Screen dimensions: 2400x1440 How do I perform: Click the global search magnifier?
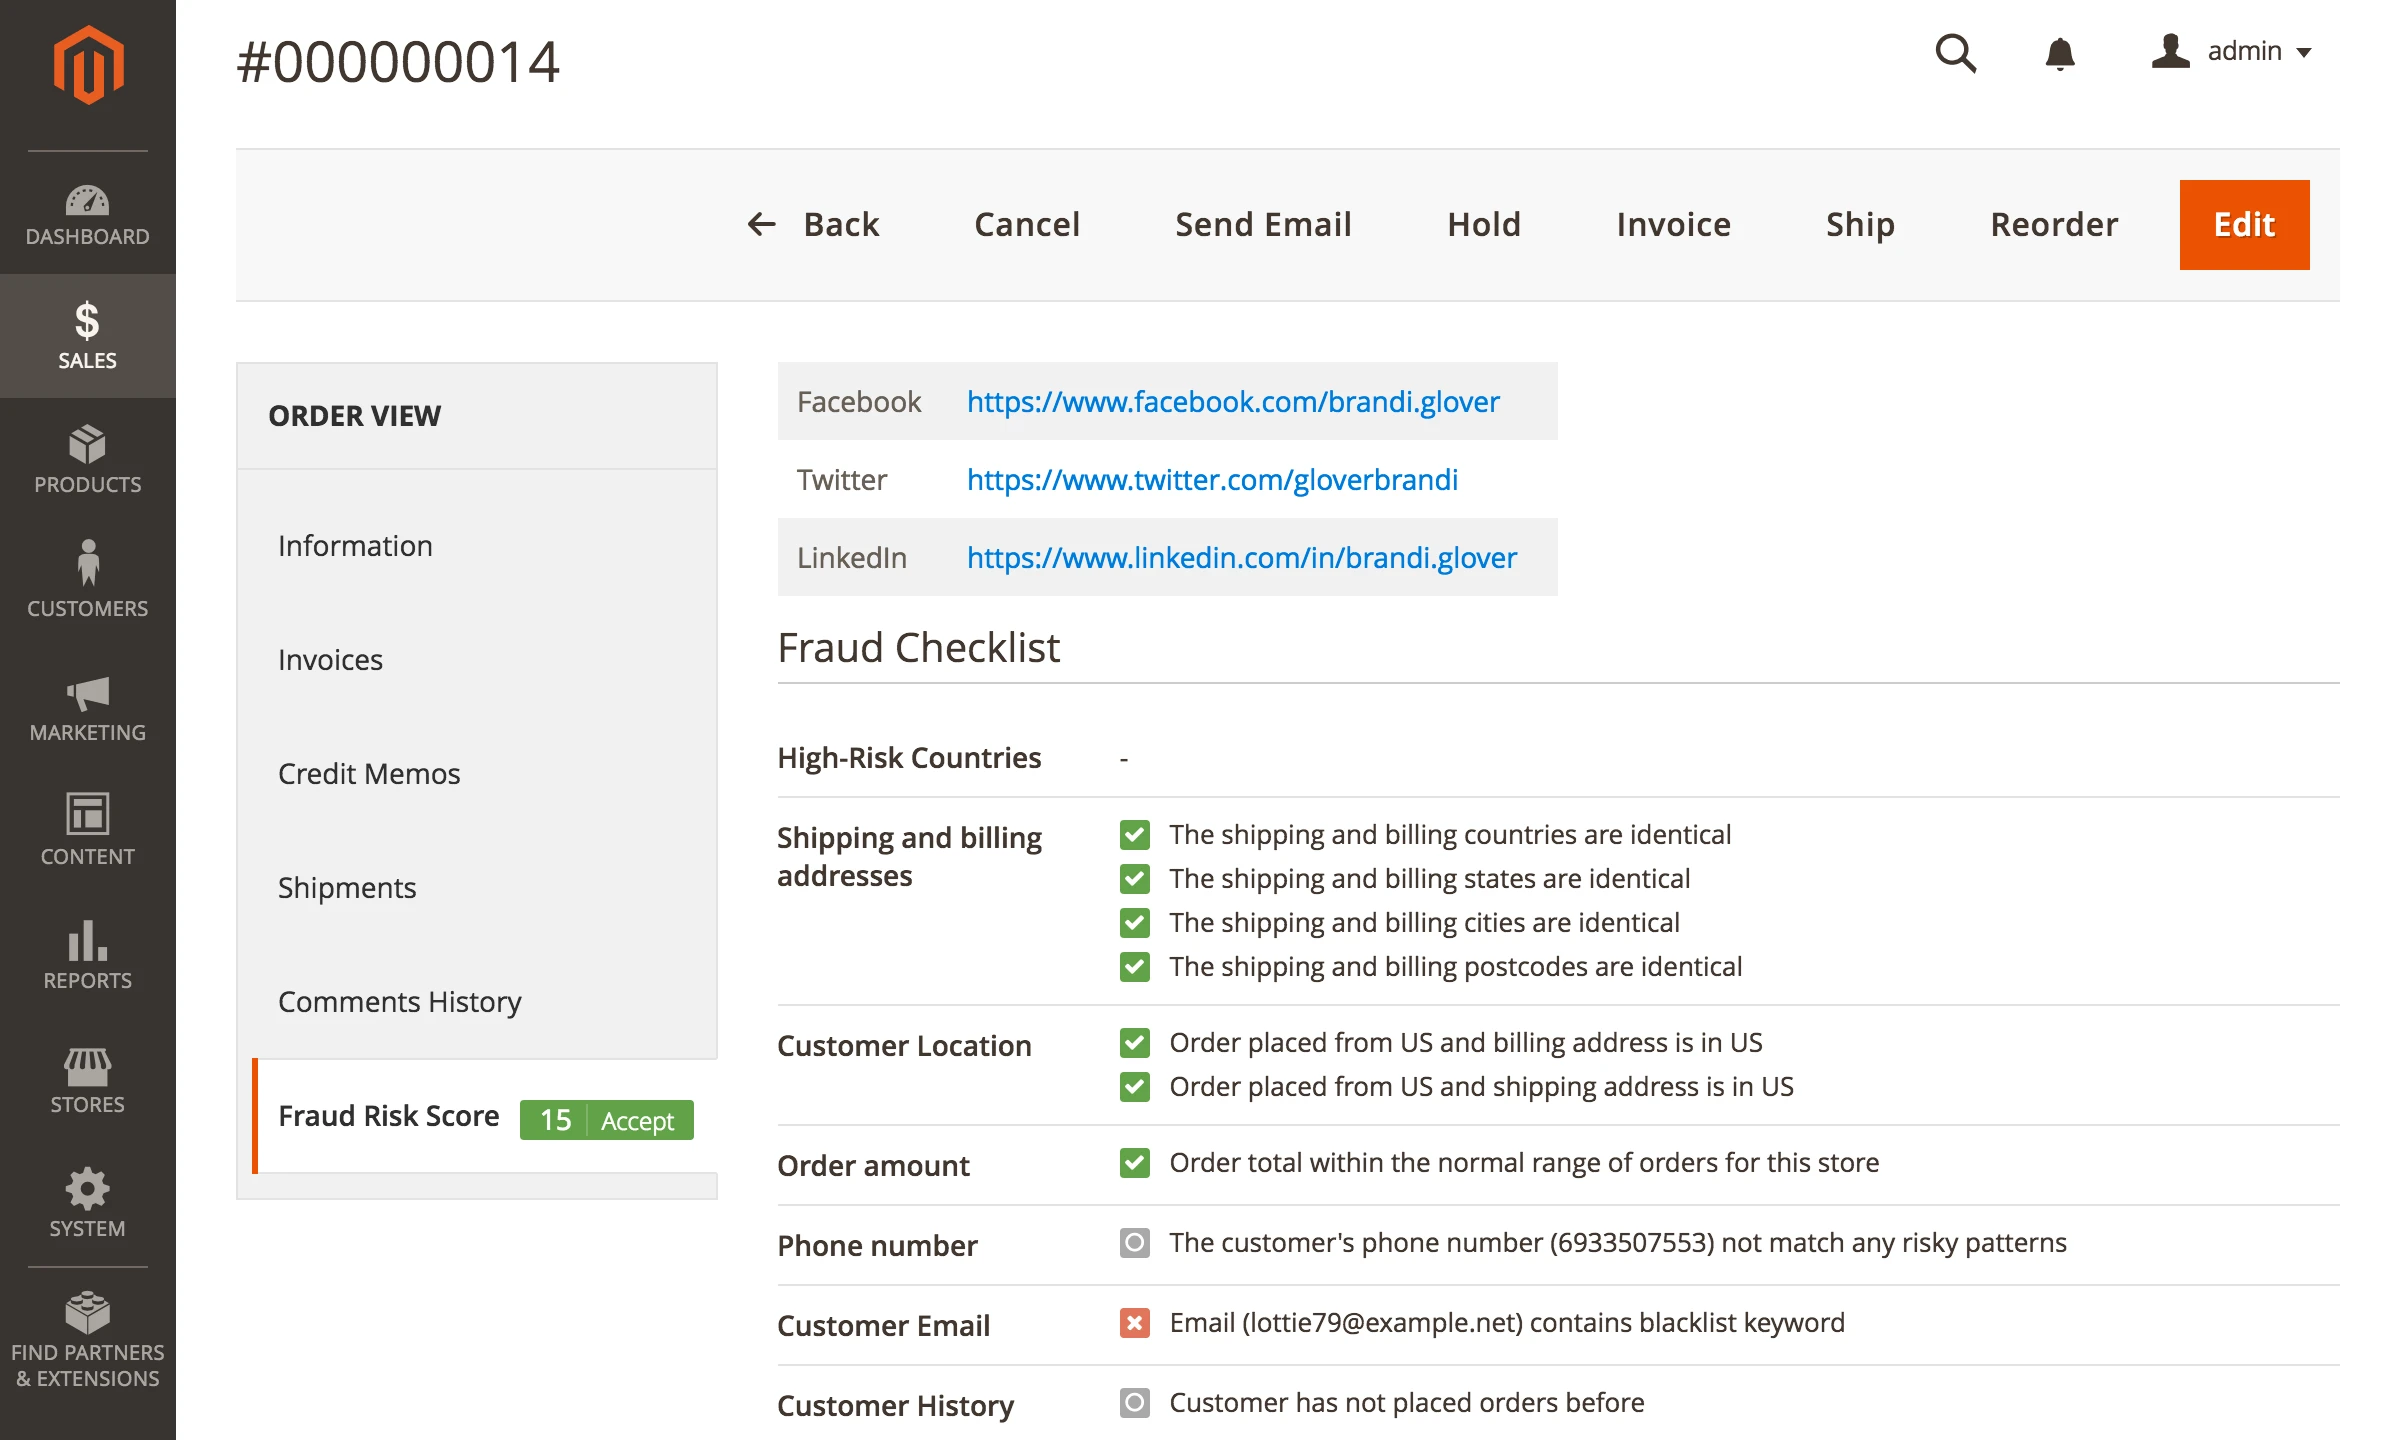click(x=1956, y=52)
